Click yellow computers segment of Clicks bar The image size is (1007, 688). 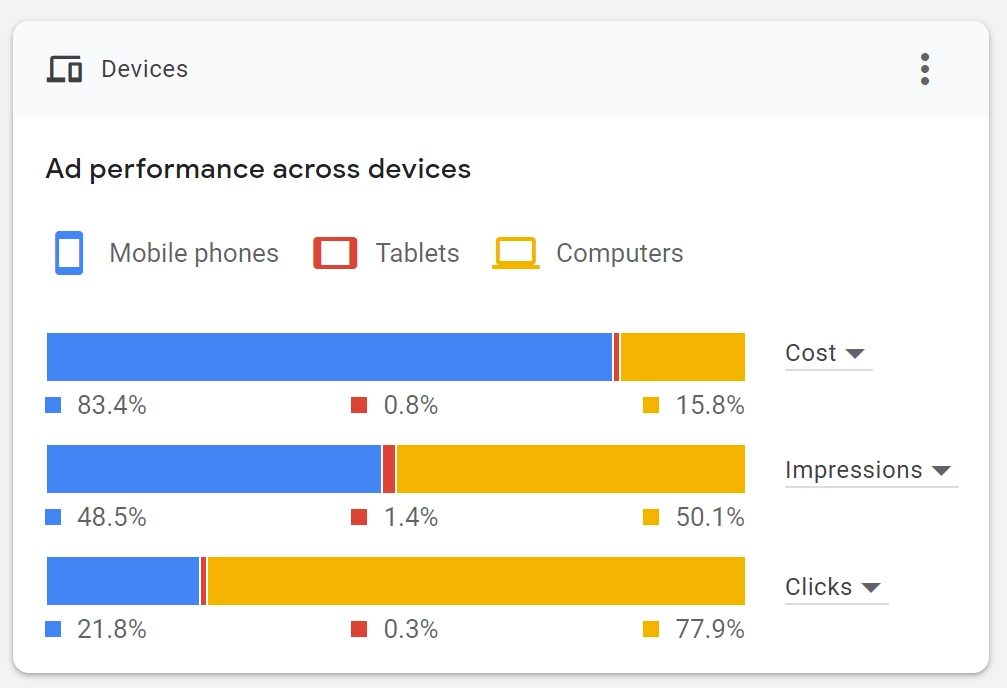(475, 581)
